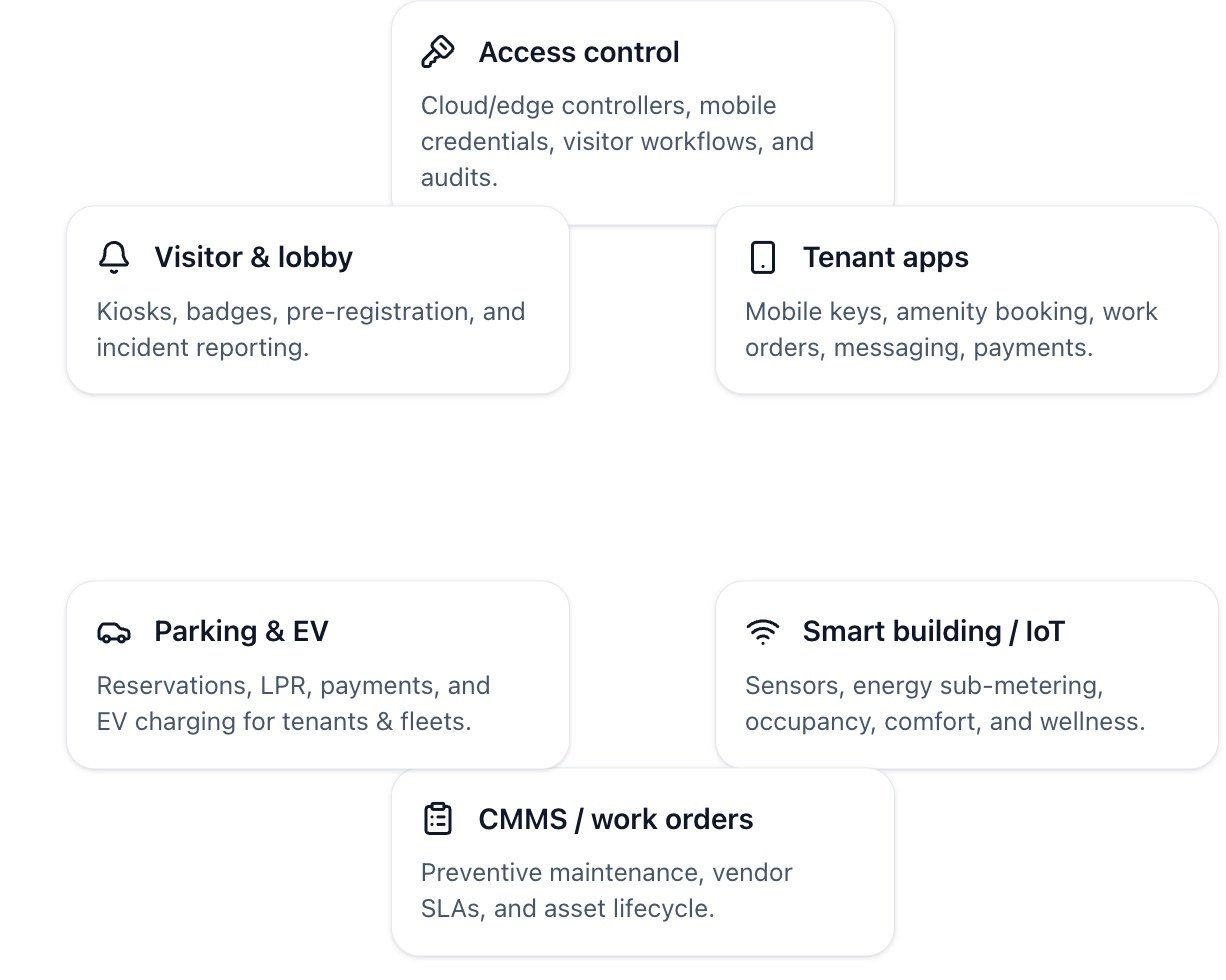Click the key icon beside Access control

438,52
